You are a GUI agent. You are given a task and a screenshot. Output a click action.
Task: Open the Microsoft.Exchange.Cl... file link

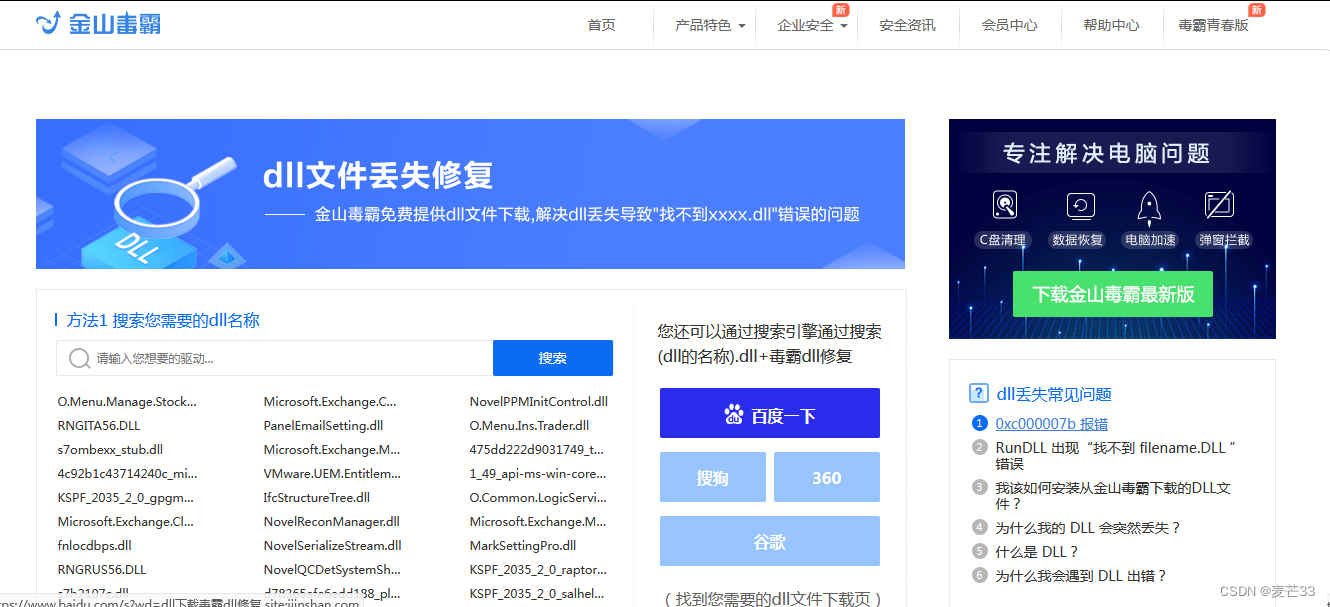coord(126,522)
